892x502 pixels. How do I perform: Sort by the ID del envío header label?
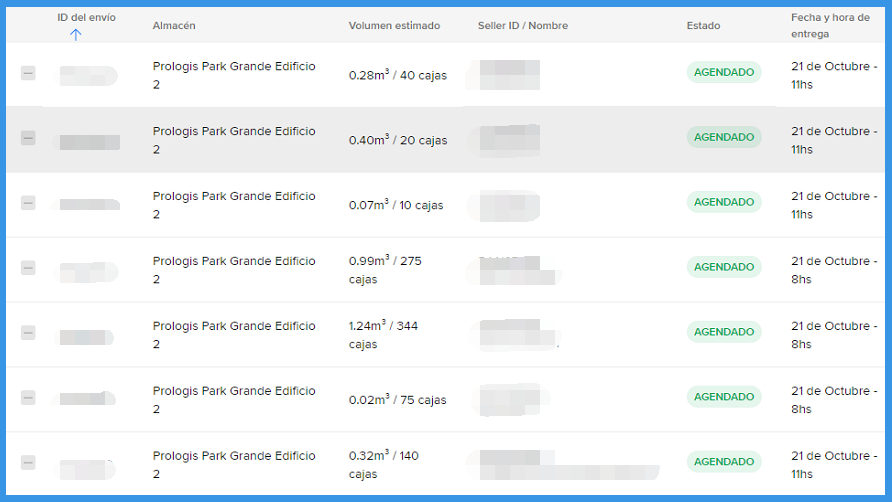point(86,18)
